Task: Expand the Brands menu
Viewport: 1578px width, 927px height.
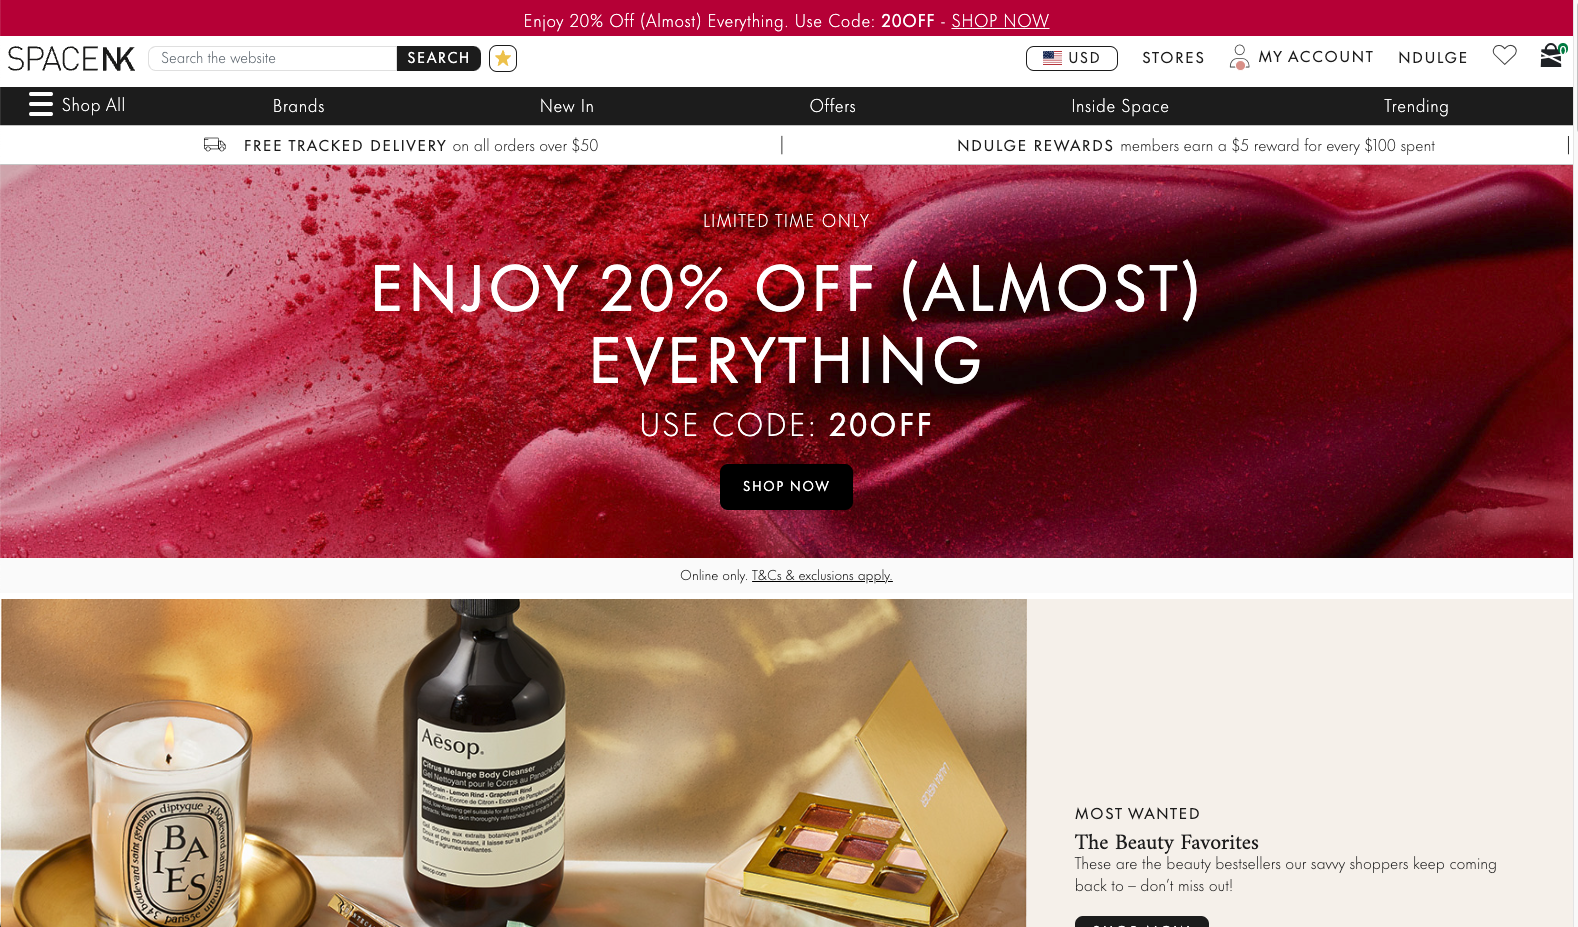Action: [x=298, y=106]
